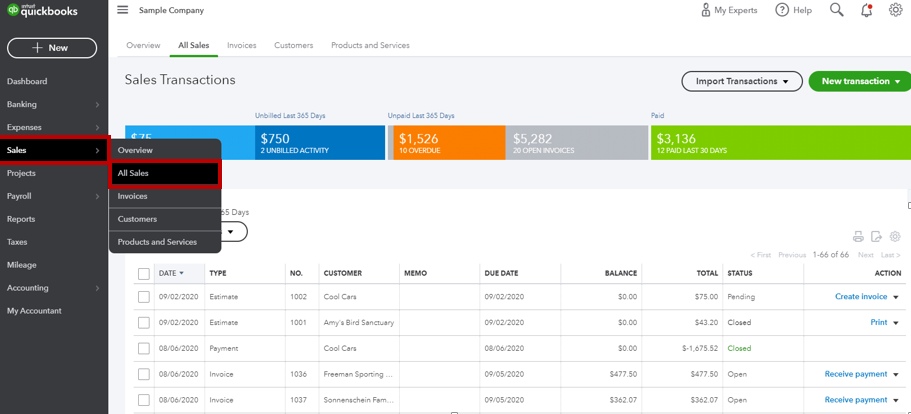Switch to the Products and Services tab
This screenshot has height=414, width=911.
[370, 45]
